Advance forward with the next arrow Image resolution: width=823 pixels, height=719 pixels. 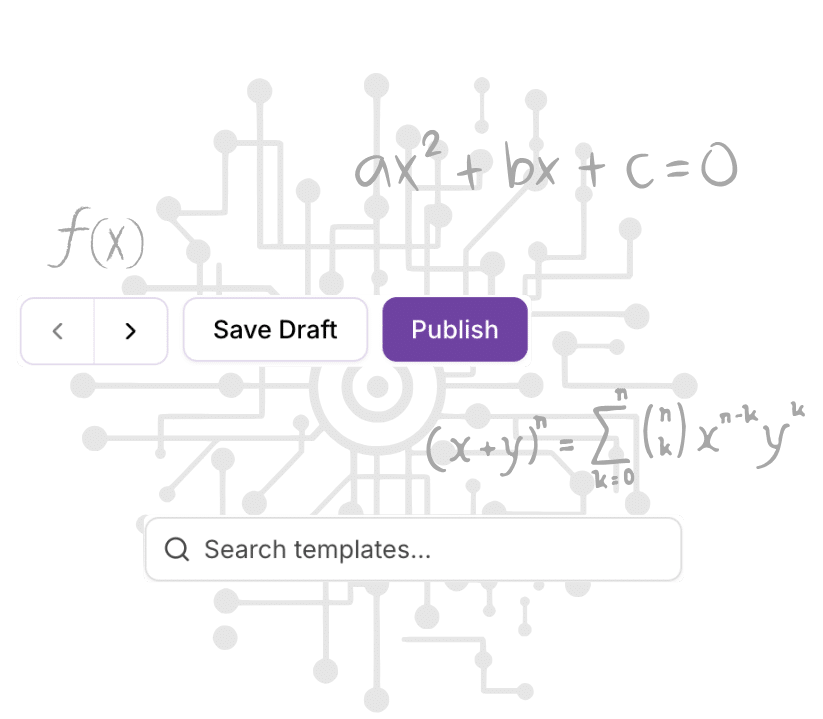click(x=131, y=331)
